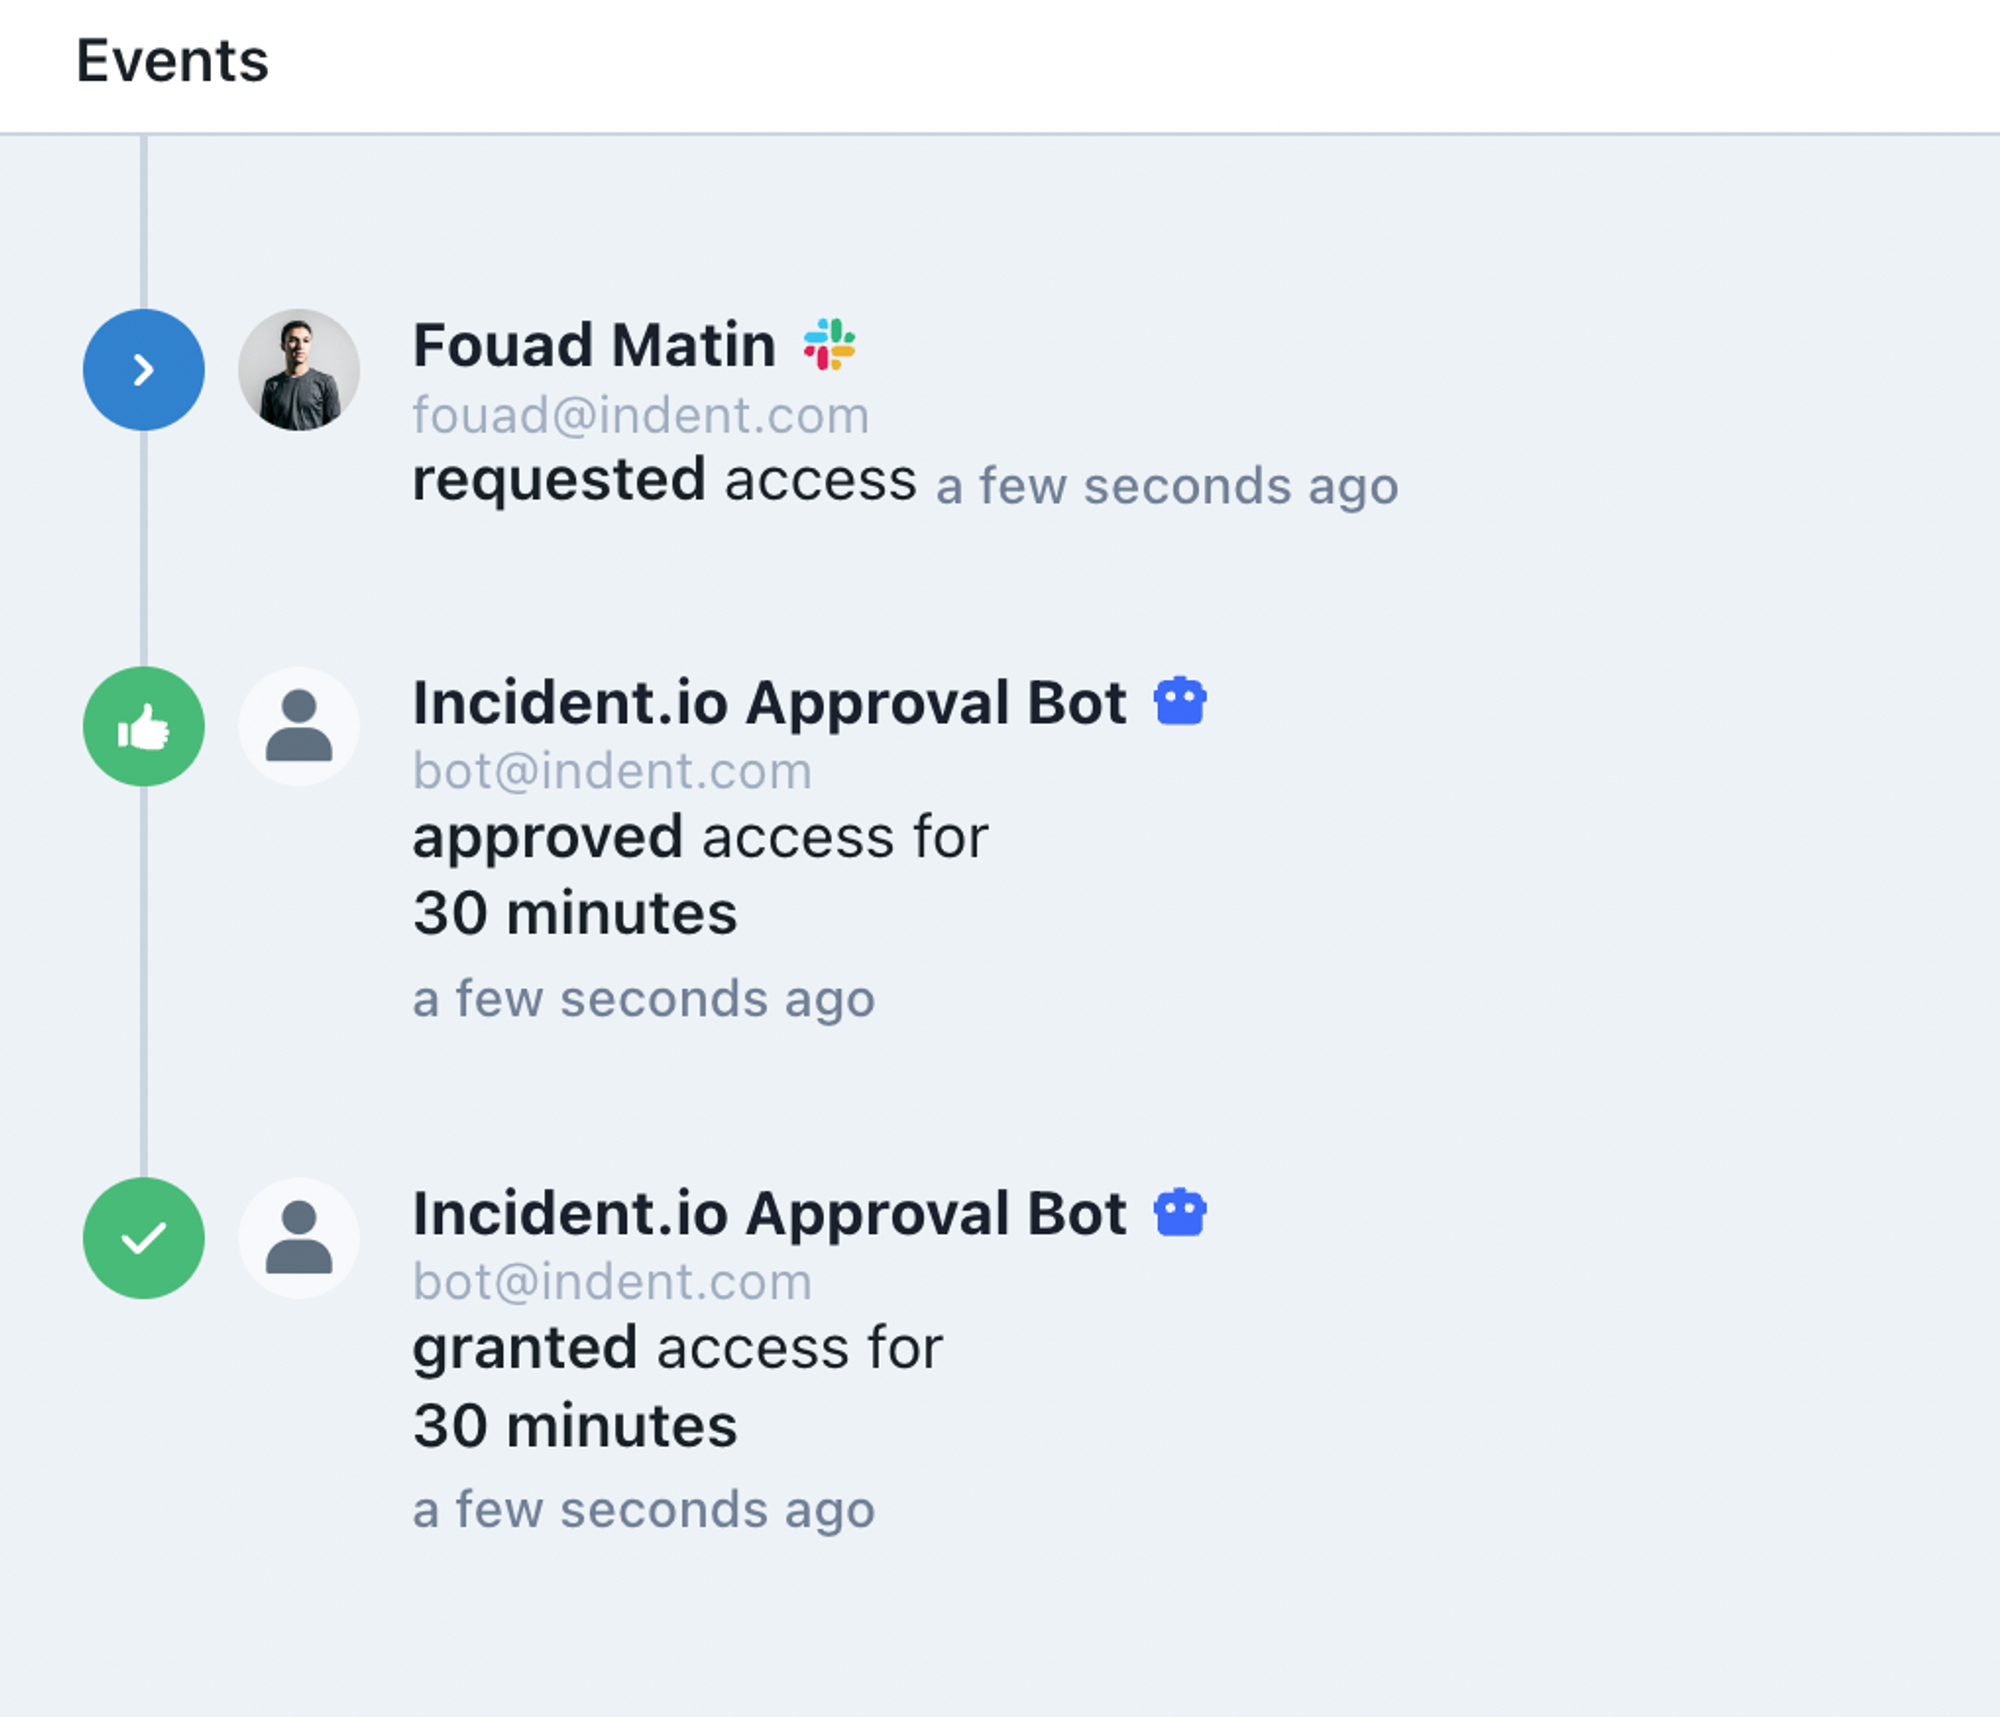Click the timestamp next to requested access
This screenshot has width=2000, height=1717.
1166,487
